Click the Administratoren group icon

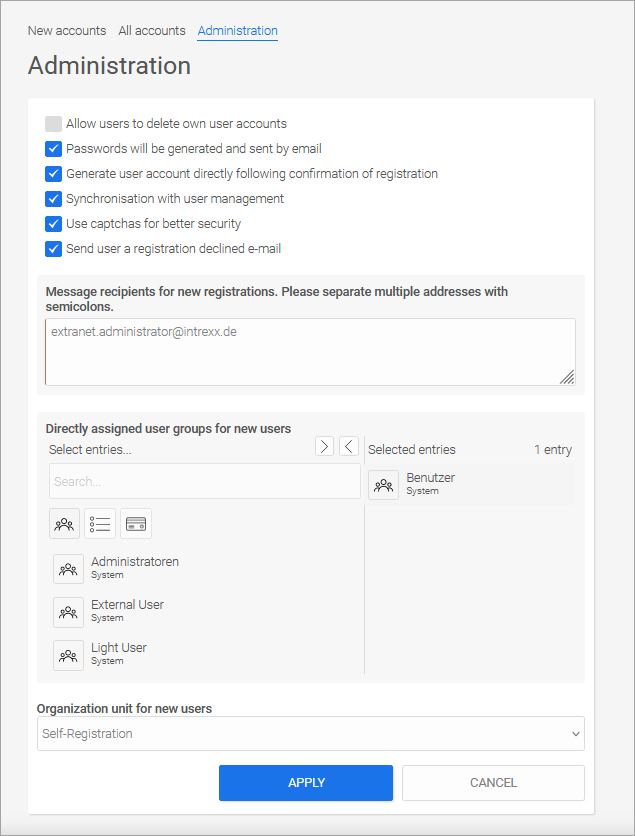[68, 569]
